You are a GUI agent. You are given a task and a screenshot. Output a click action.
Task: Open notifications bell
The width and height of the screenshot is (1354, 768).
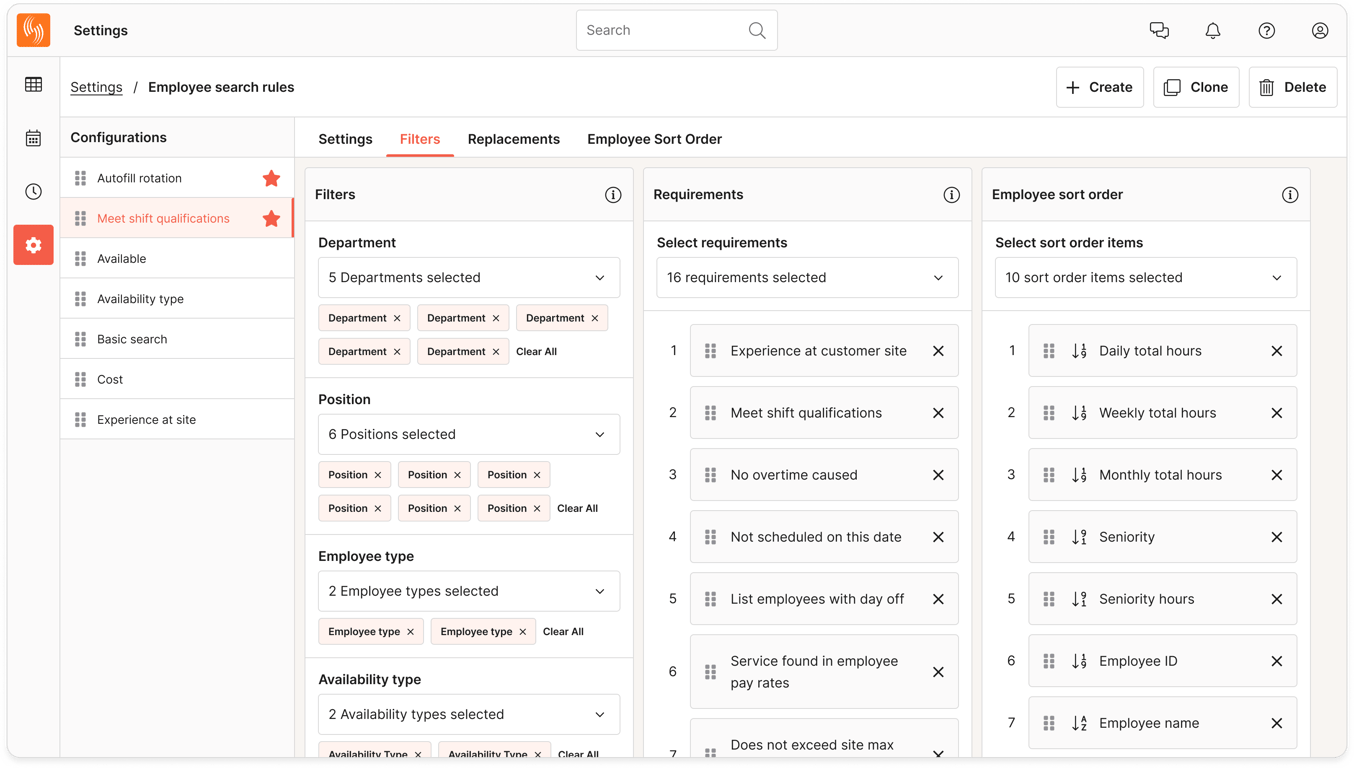click(1213, 31)
